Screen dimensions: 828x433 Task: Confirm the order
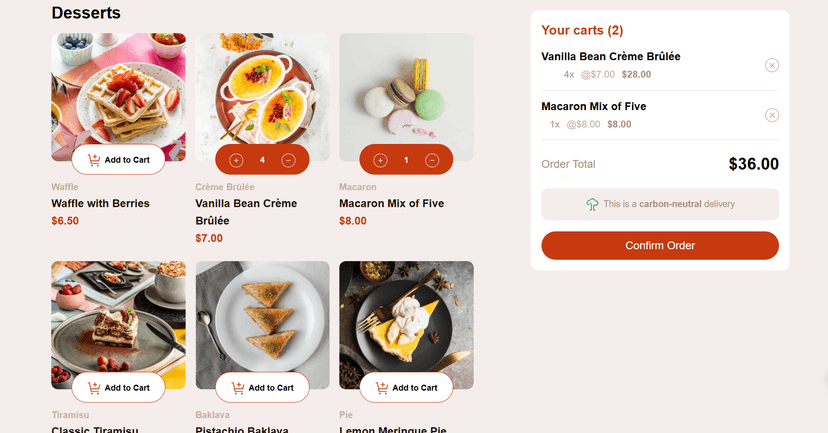tap(660, 245)
